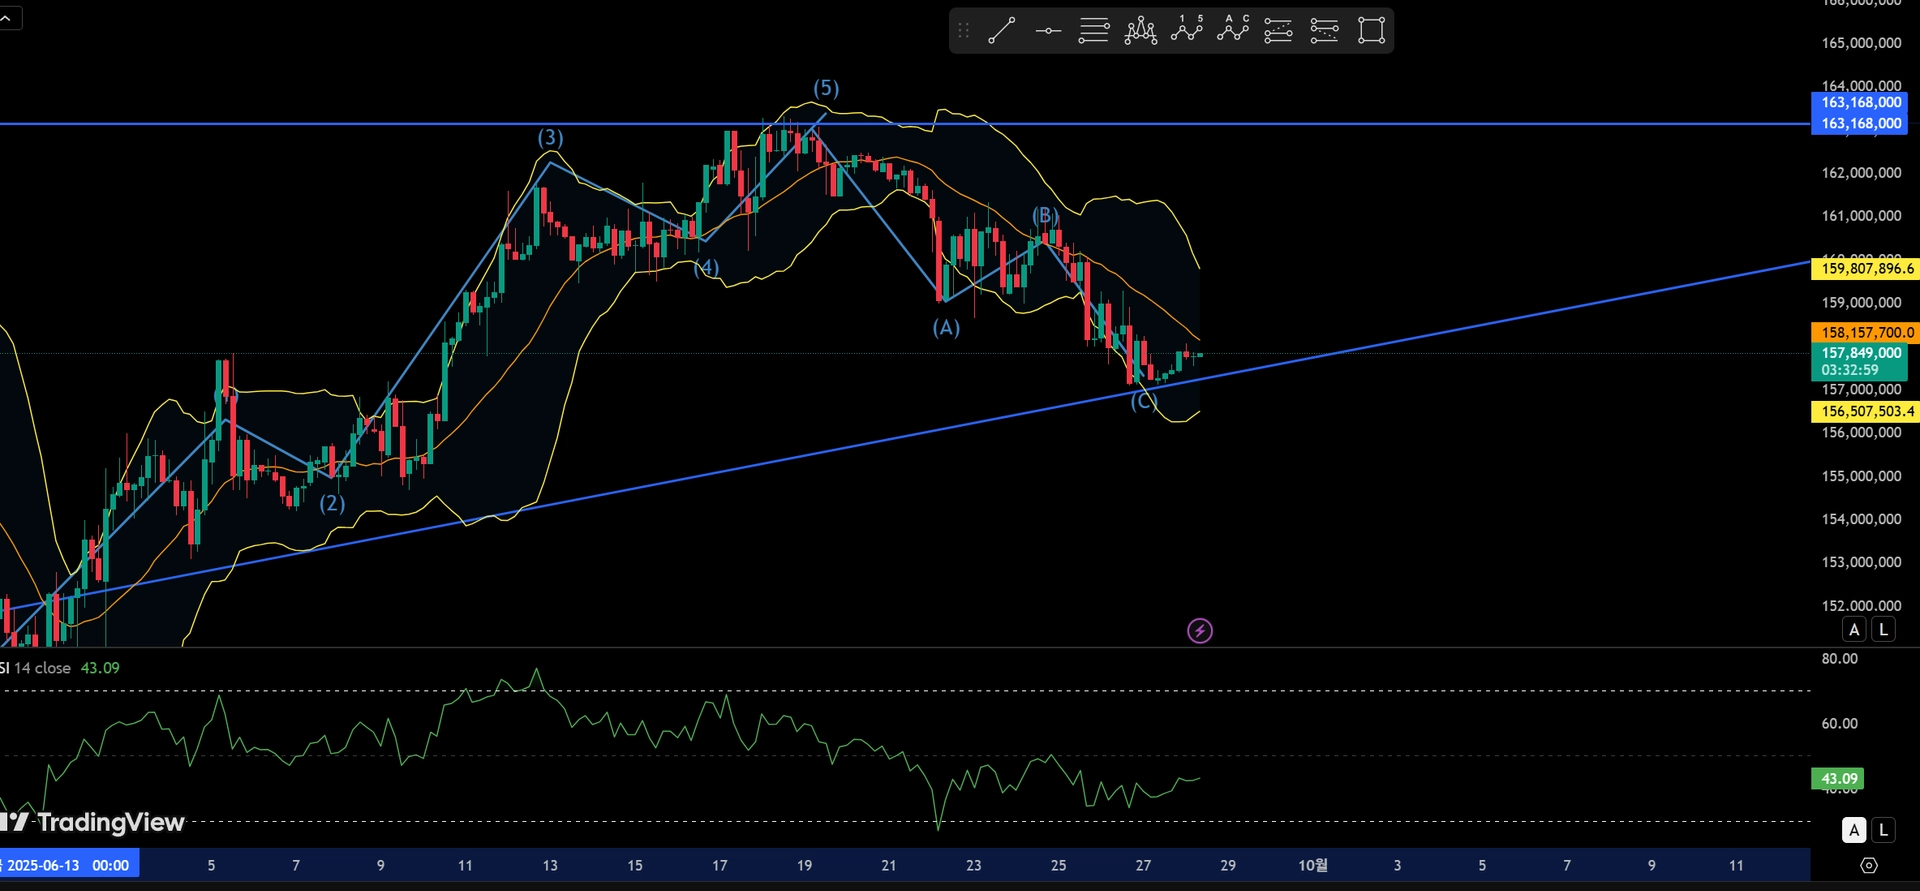Collapse the legend with the chevron arrow
Screen dimensions: 1920x891
tap(9, 17)
